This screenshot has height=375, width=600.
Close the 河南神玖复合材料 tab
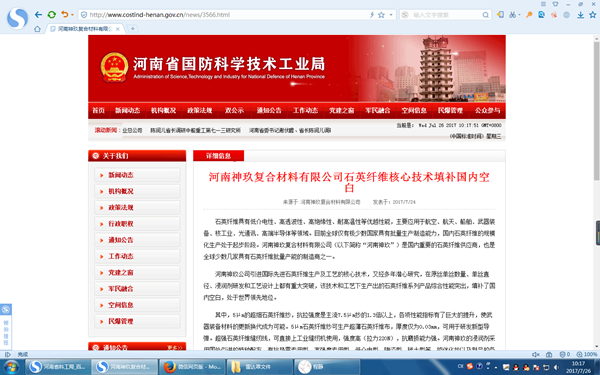tap(118, 29)
